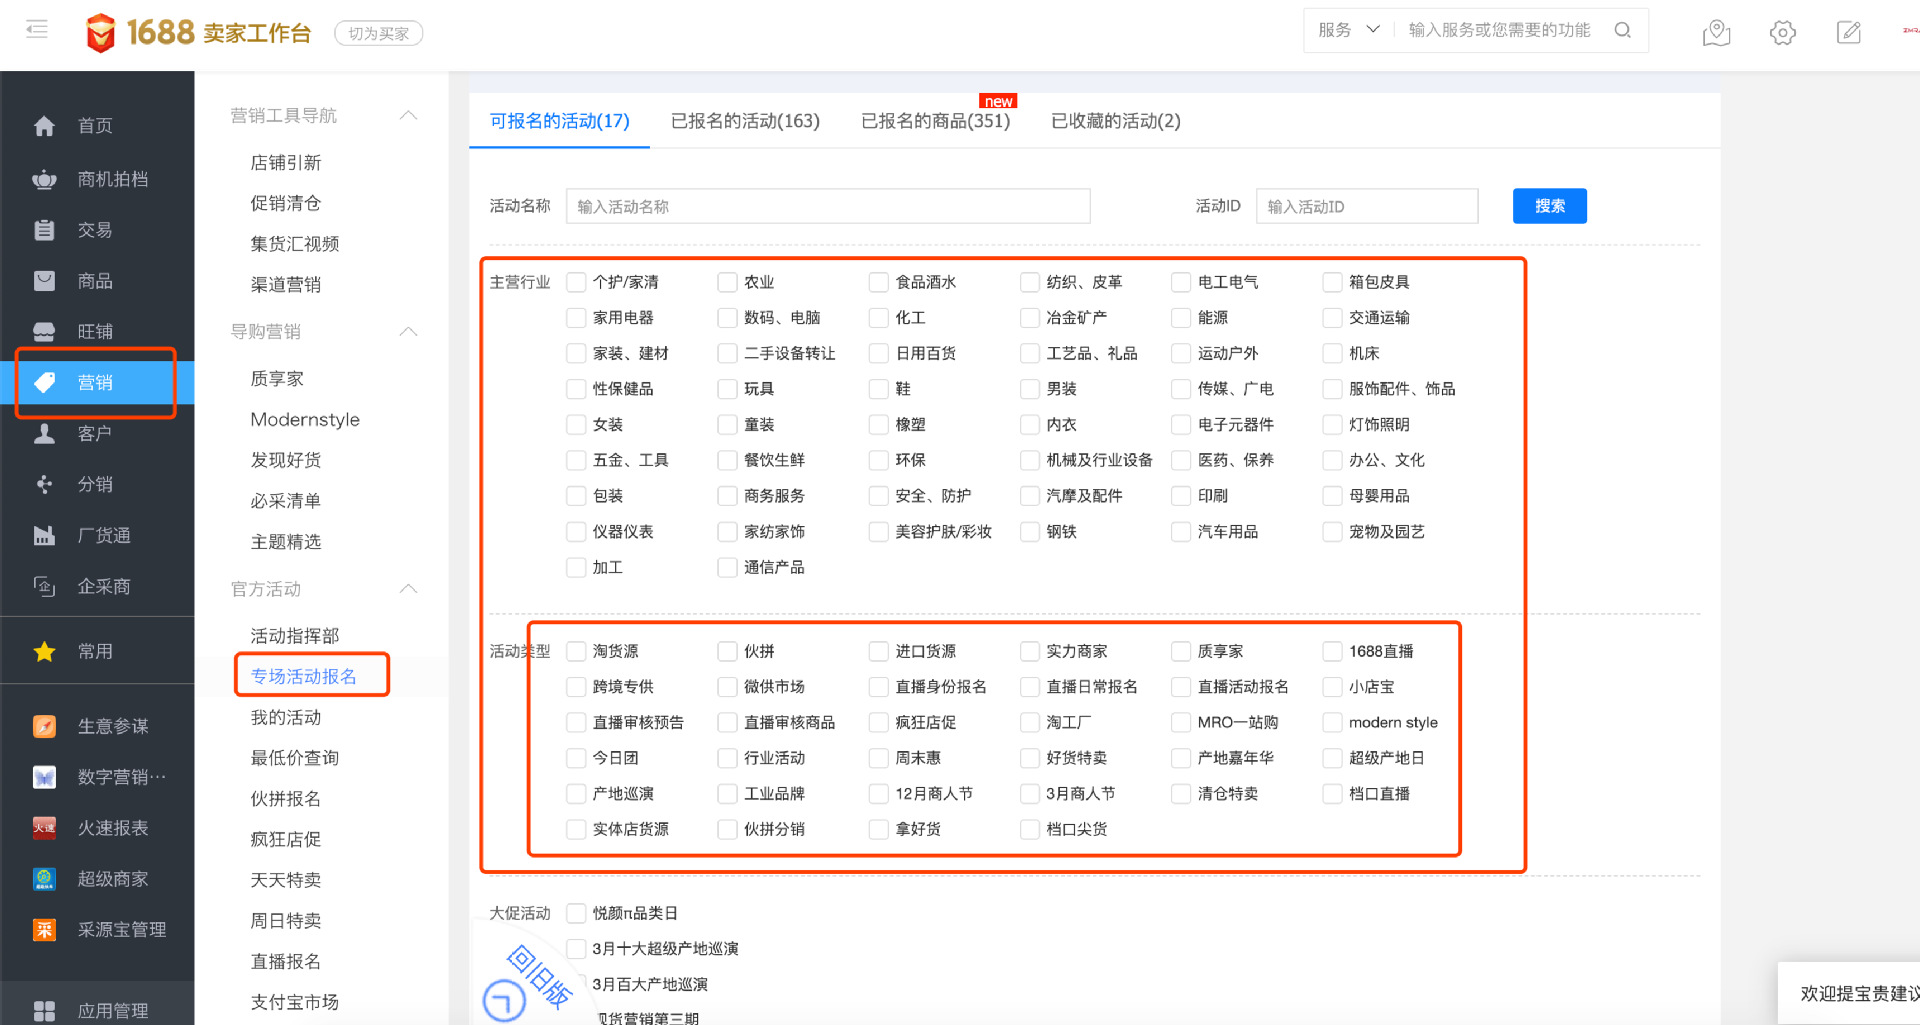Check the 个护/家清 industry checkbox
The height and width of the screenshot is (1025, 1920).
(x=576, y=282)
